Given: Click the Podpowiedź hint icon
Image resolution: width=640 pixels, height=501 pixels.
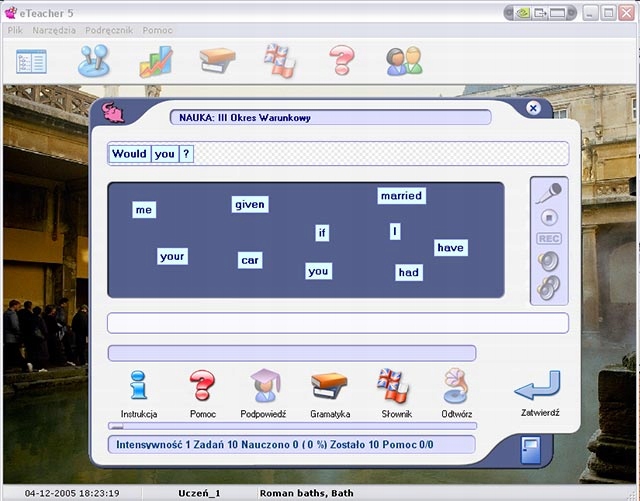Looking at the screenshot, I should pos(266,386).
